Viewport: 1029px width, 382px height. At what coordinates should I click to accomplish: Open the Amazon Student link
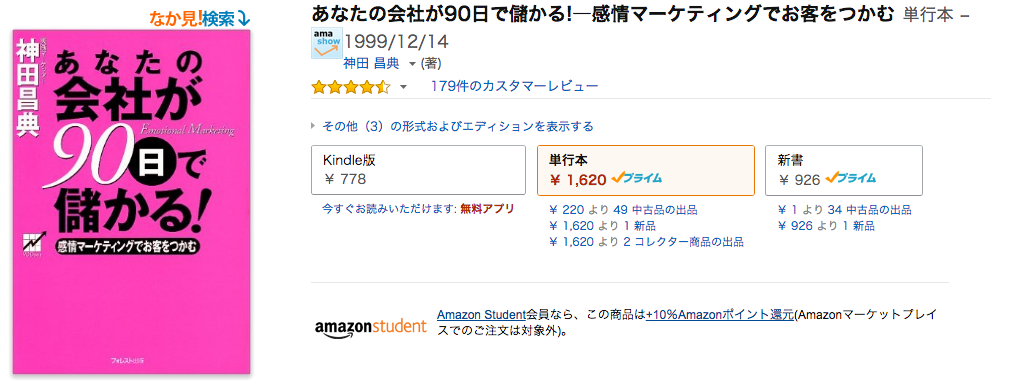pos(482,314)
